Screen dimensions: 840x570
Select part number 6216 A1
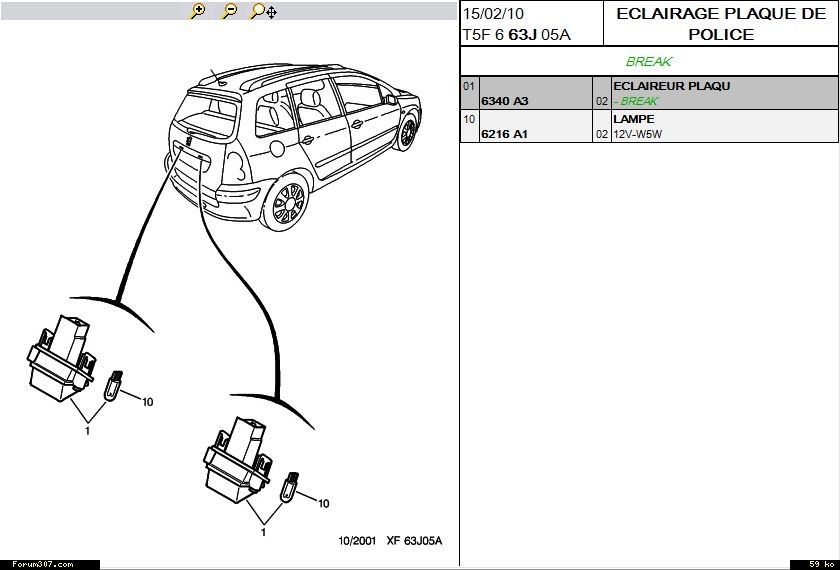coord(505,134)
